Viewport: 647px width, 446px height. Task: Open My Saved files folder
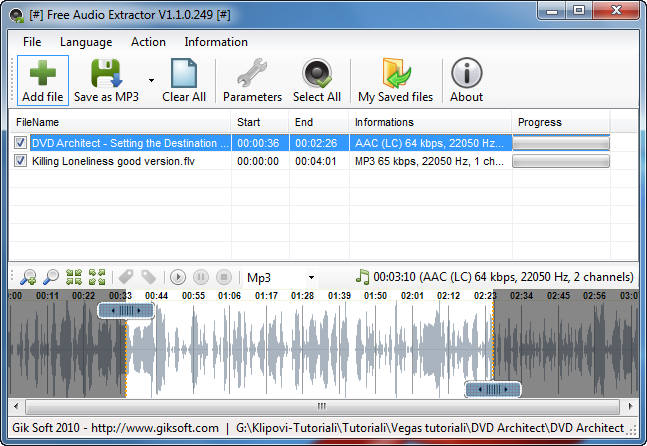(396, 73)
